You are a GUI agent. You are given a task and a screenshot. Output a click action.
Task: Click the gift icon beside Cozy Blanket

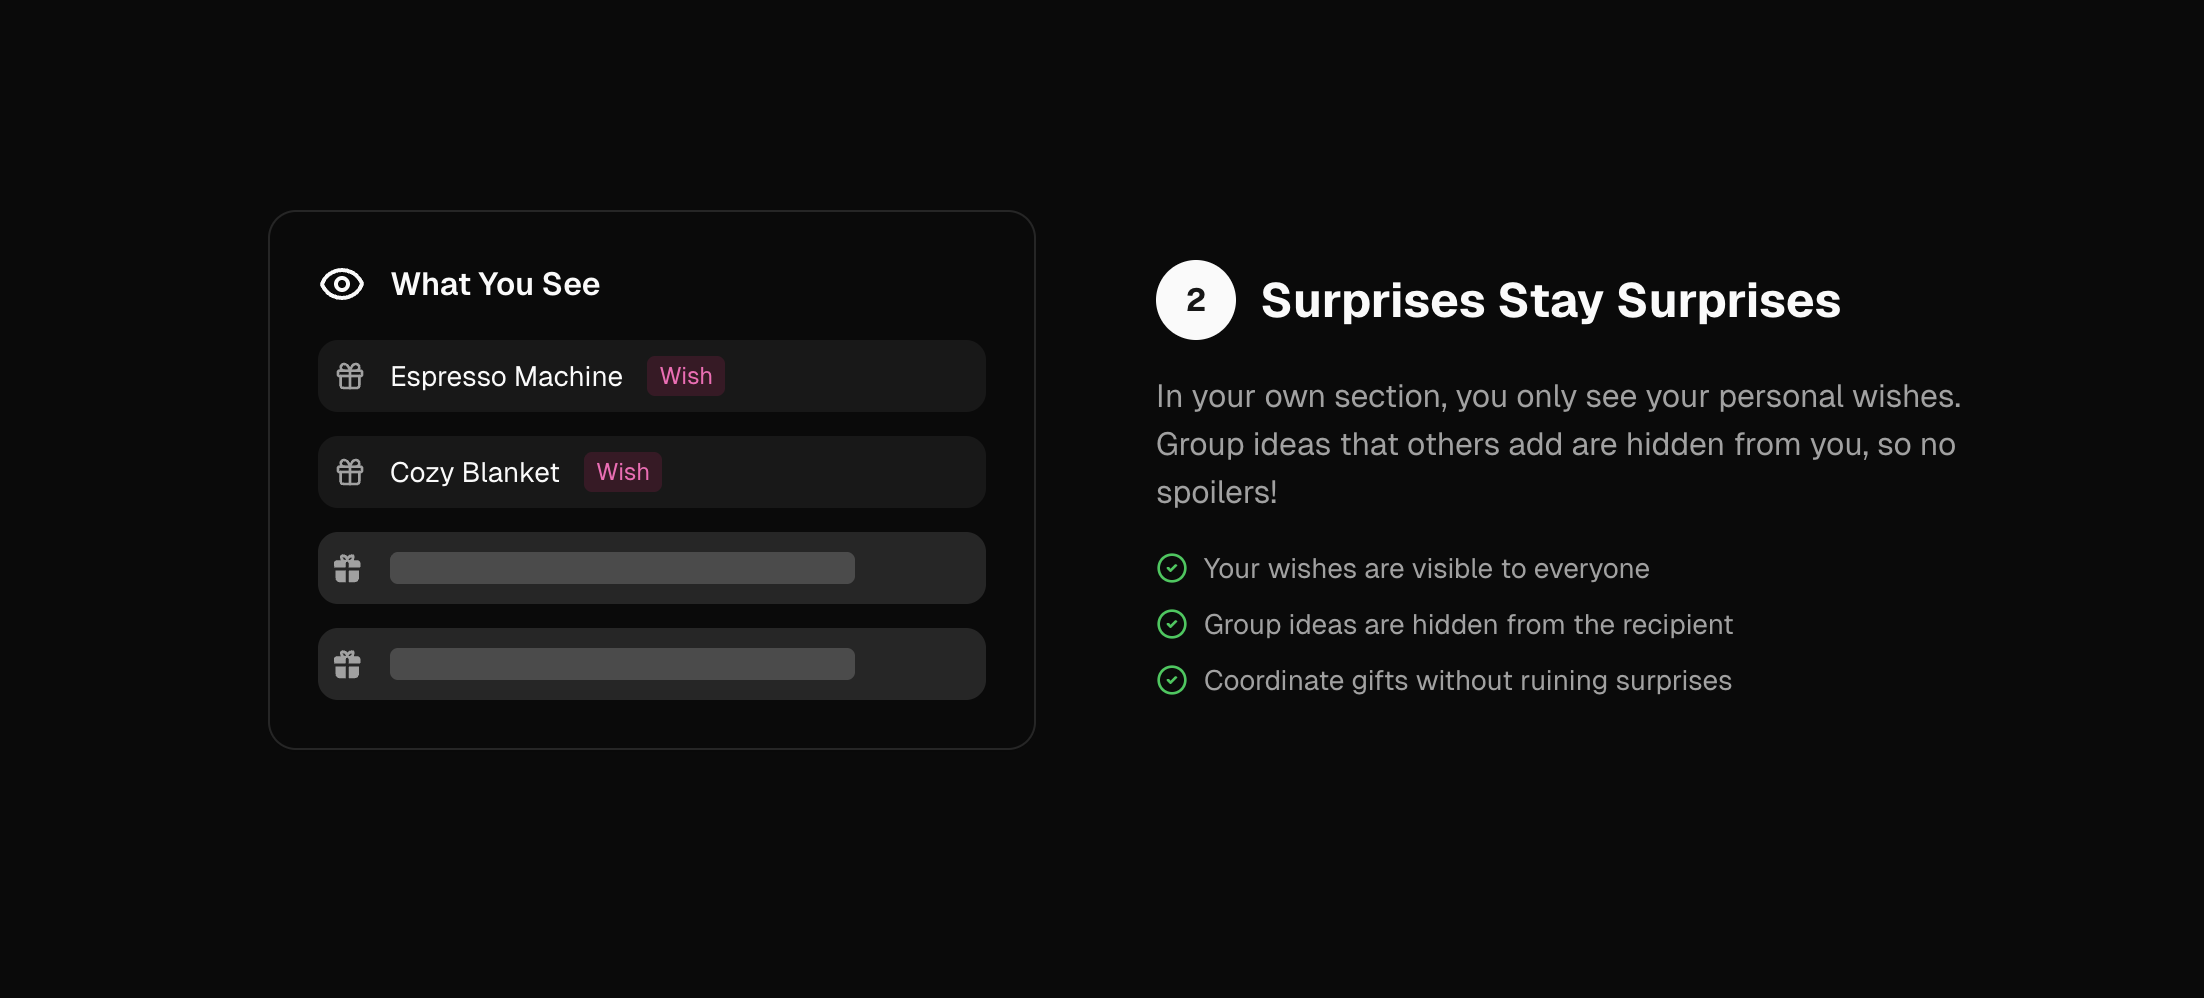pyautogui.click(x=350, y=472)
